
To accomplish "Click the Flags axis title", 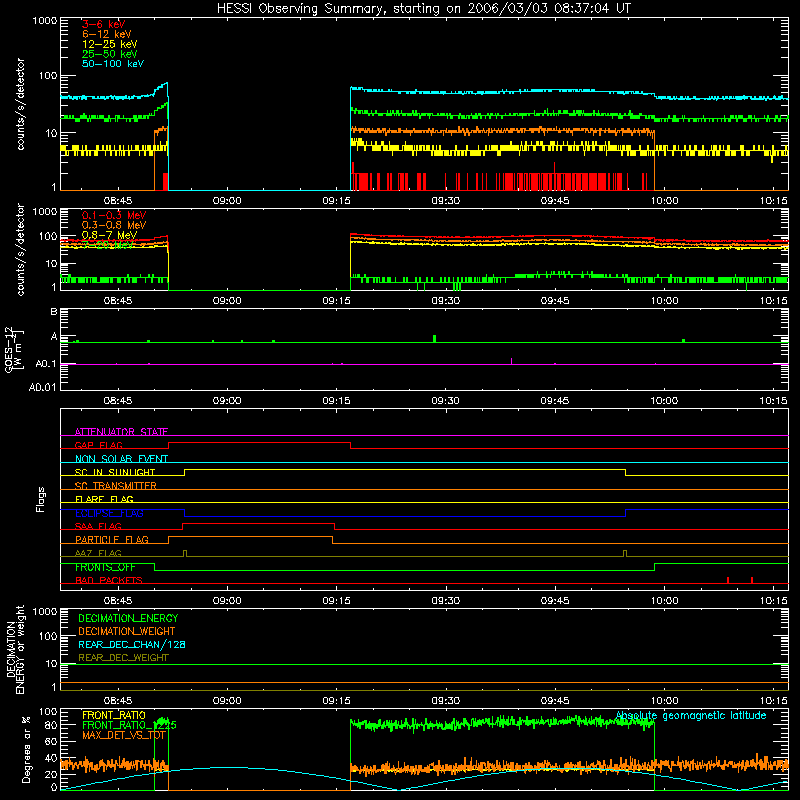I will pyautogui.click(x=41, y=499).
